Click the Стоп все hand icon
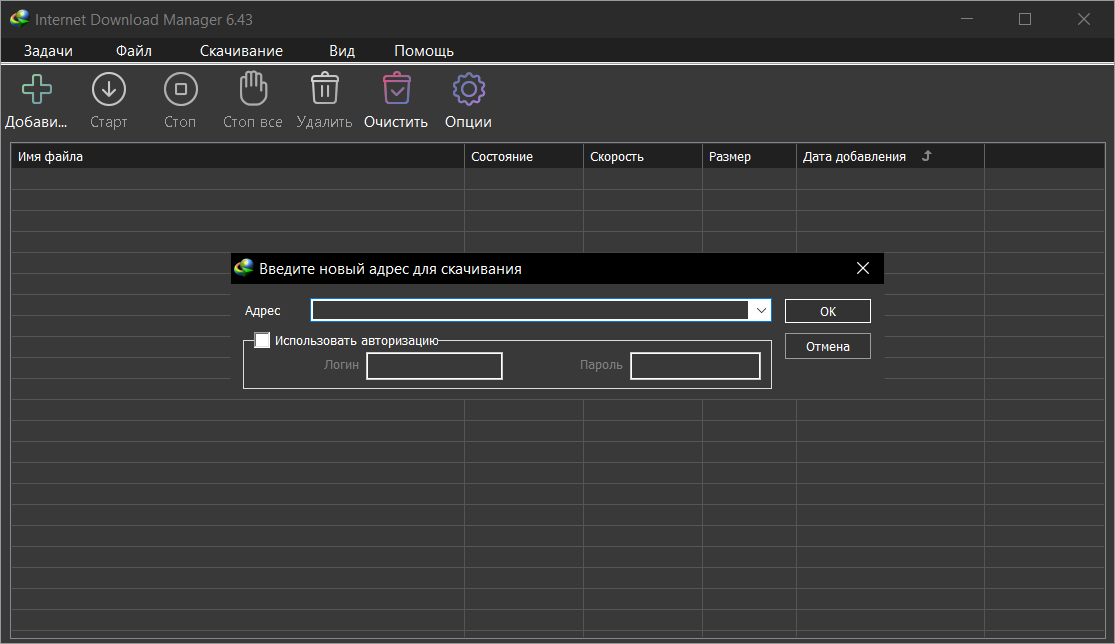Image resolution: width=1115 pixels, height=644 pixels. tap(253, 89)
